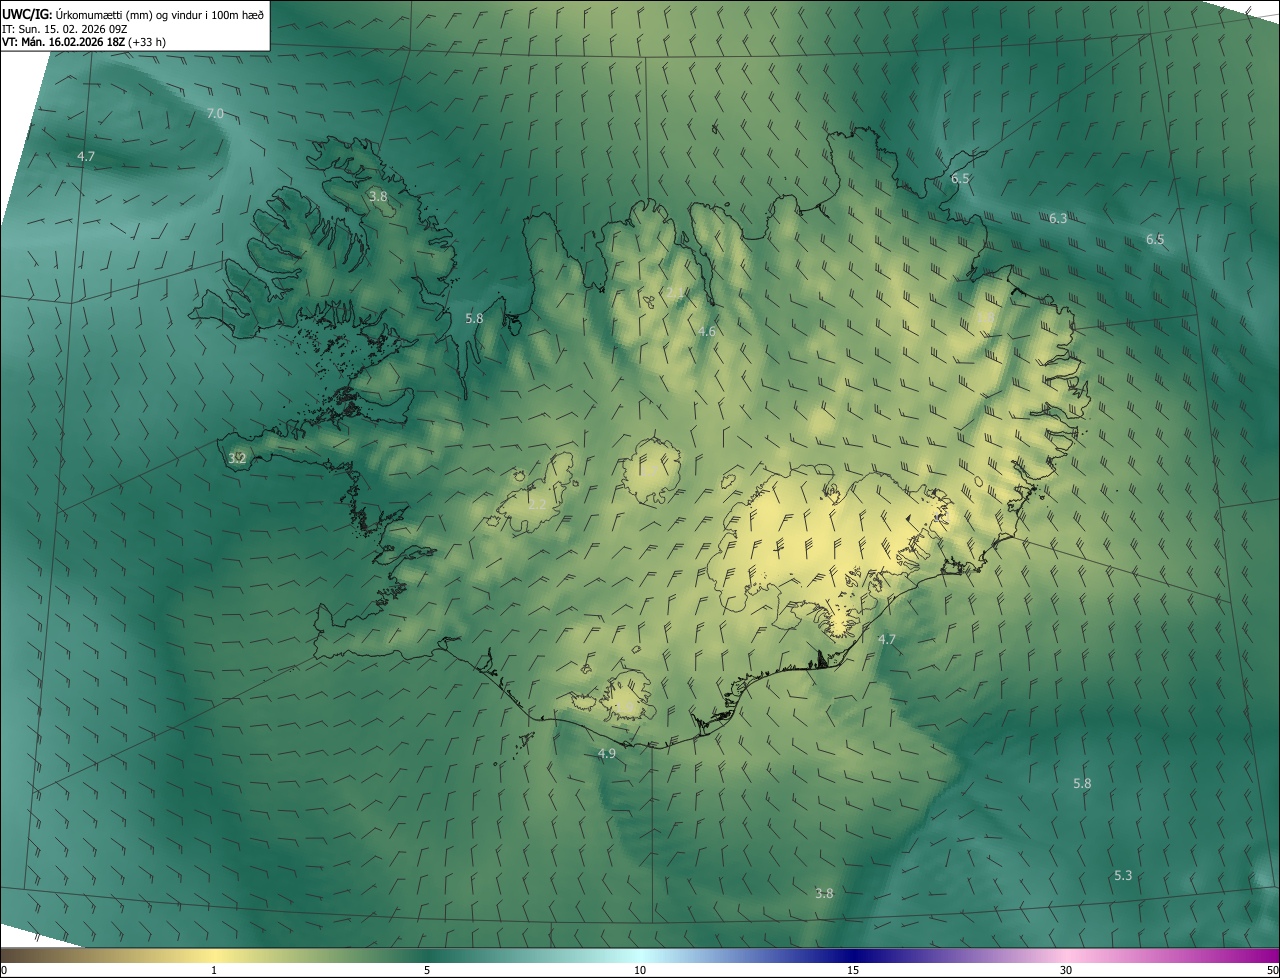Click the "2.1" value beside the small lake outline
This screenshot has width=1280, height=978.
[x=677, y=293]
